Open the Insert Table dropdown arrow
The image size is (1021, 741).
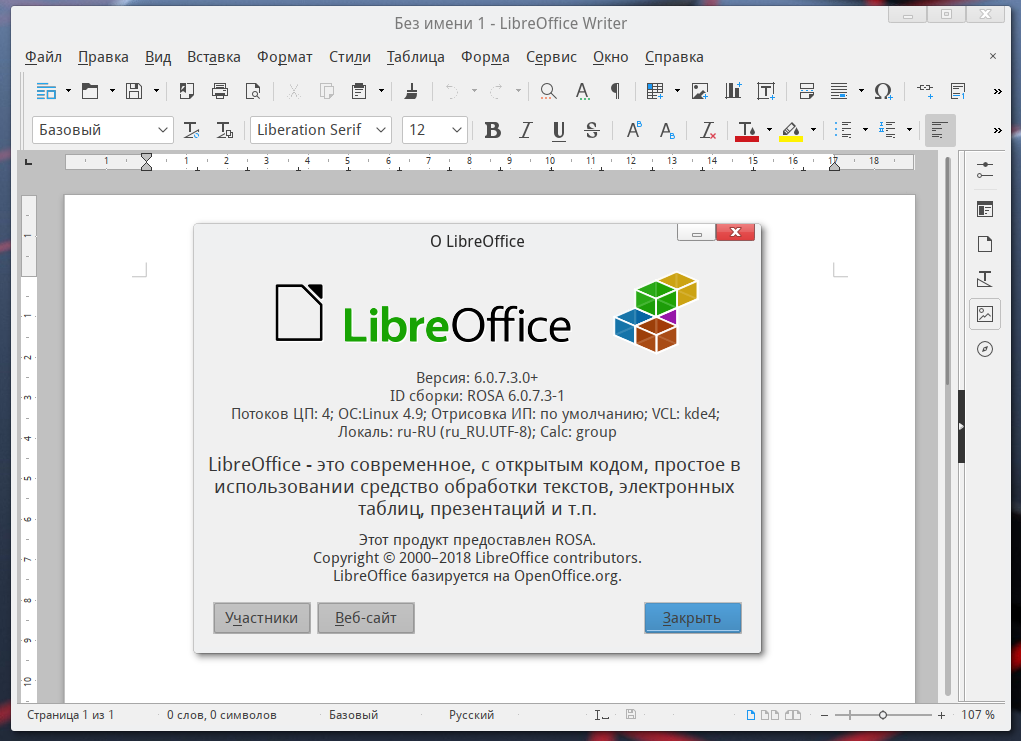(x=677, y=91)
